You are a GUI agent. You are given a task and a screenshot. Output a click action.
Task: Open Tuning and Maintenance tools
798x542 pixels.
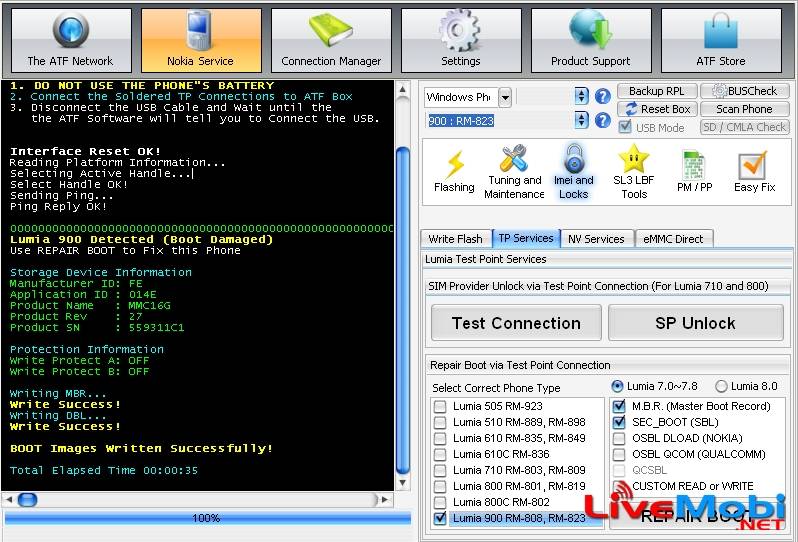[514, 172]
